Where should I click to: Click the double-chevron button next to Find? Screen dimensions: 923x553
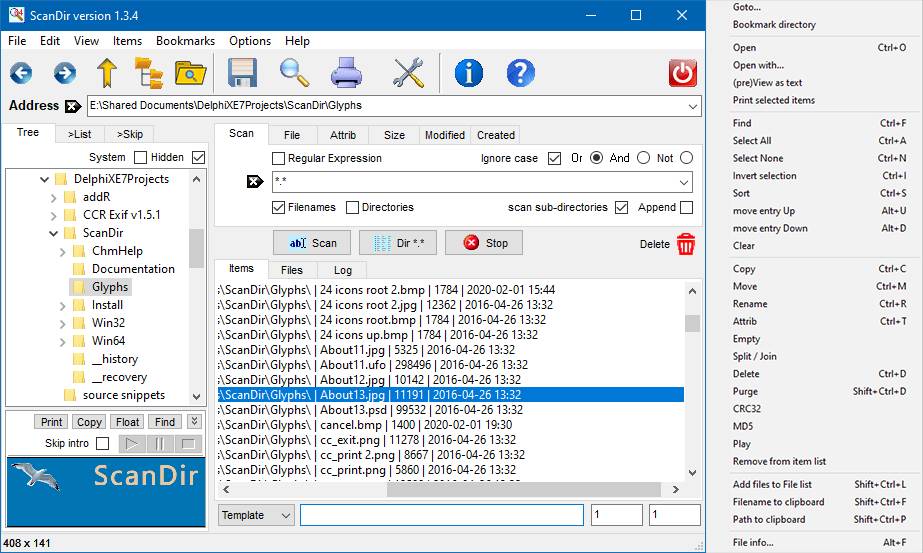pos(194,421)
